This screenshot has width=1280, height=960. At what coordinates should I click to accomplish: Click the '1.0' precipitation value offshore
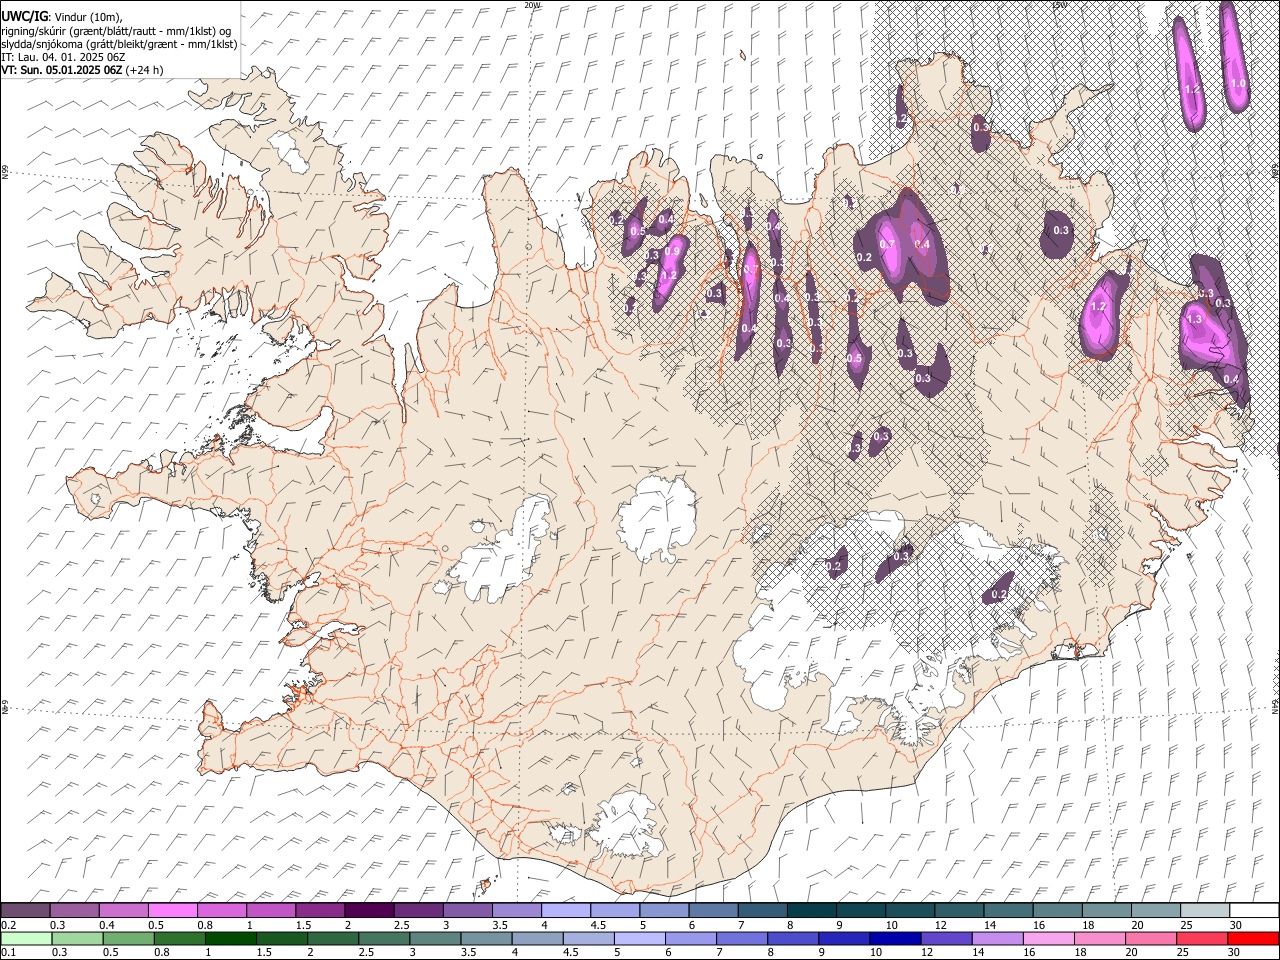(x=1238, y=84)
